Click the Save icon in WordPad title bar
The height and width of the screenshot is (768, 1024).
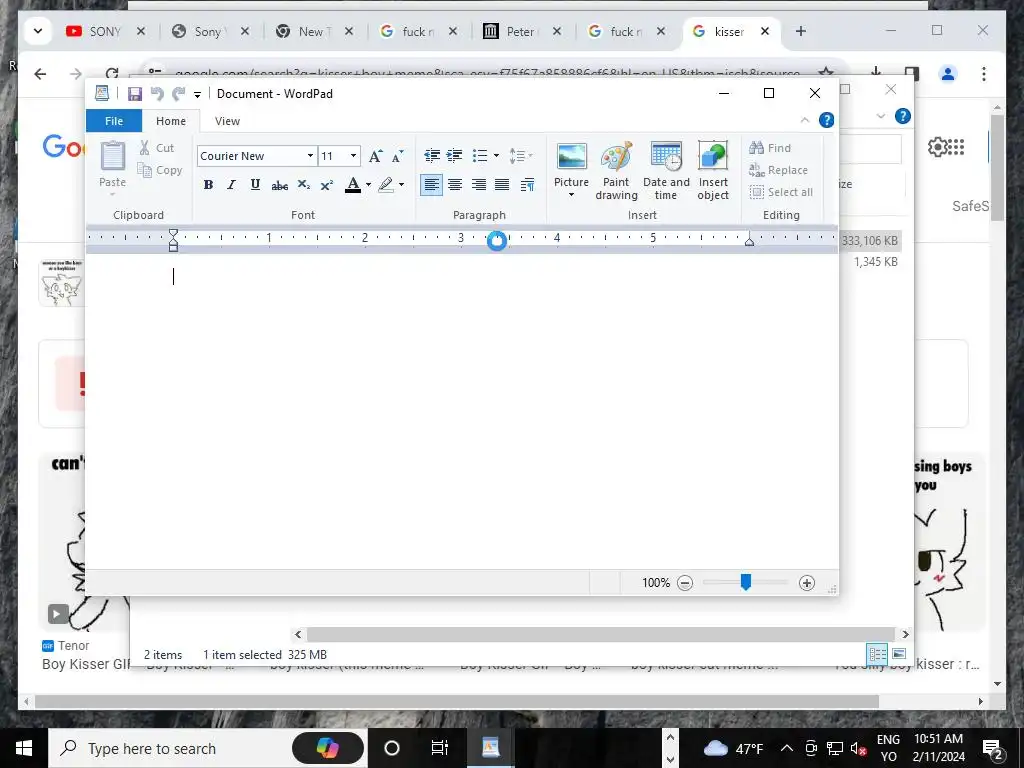(135, 94)
